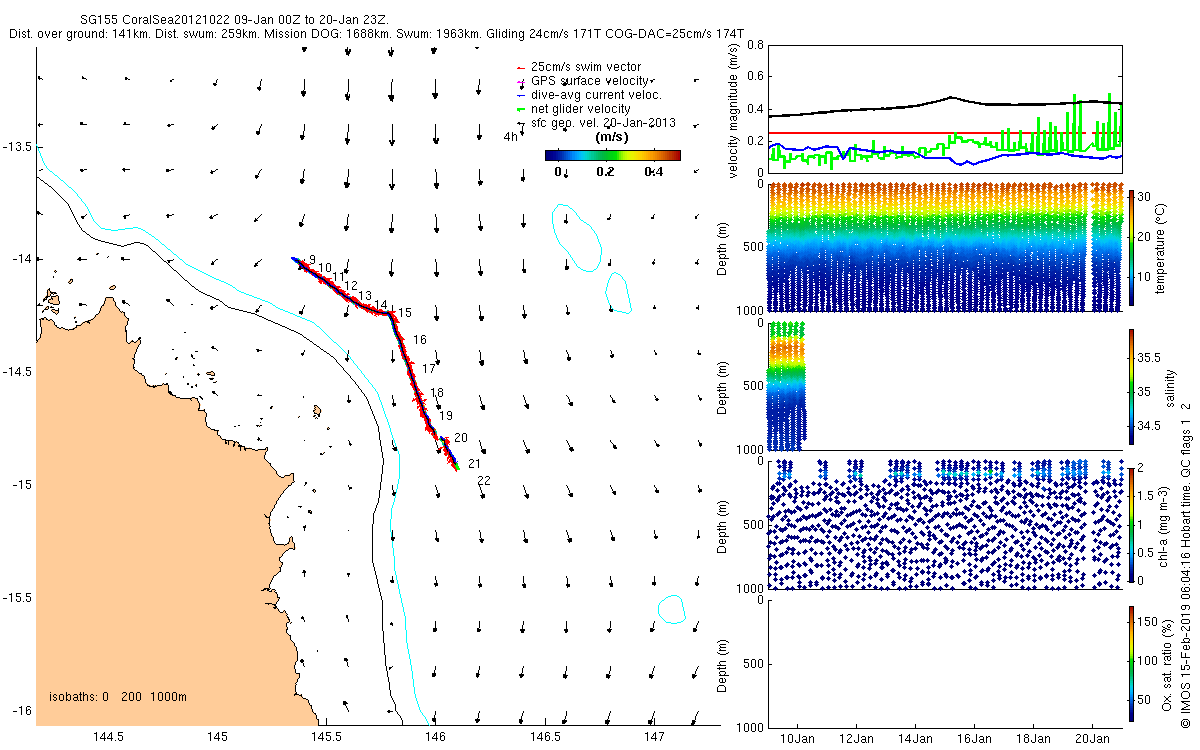This screenshot has width=1200, height=750.
Task: Click the salinity color bar
Action: [x=1131, y=388]
